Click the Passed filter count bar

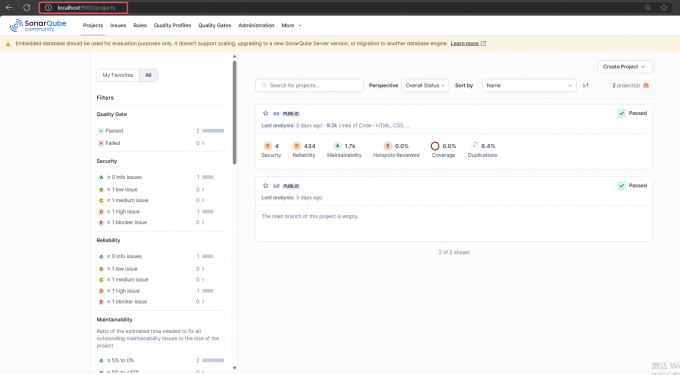(x=213, y=130)
